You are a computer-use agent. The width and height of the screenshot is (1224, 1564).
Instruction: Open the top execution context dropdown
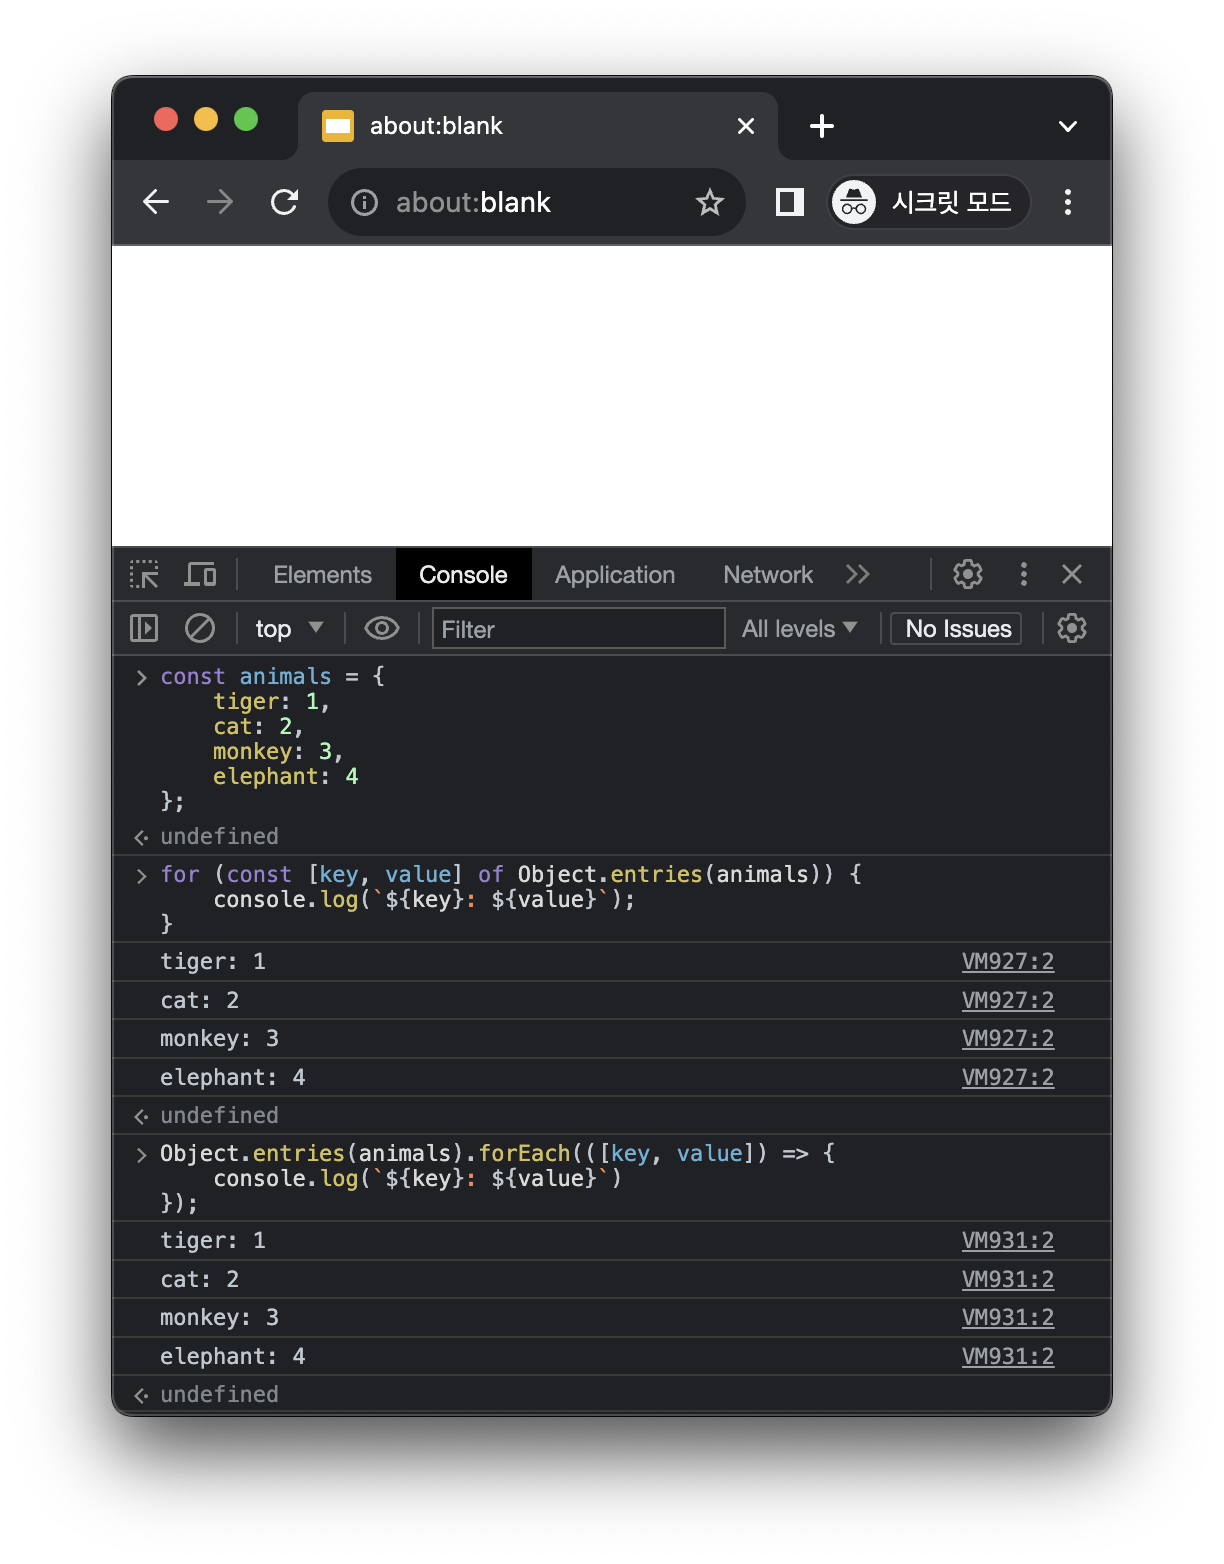point(289,629)
